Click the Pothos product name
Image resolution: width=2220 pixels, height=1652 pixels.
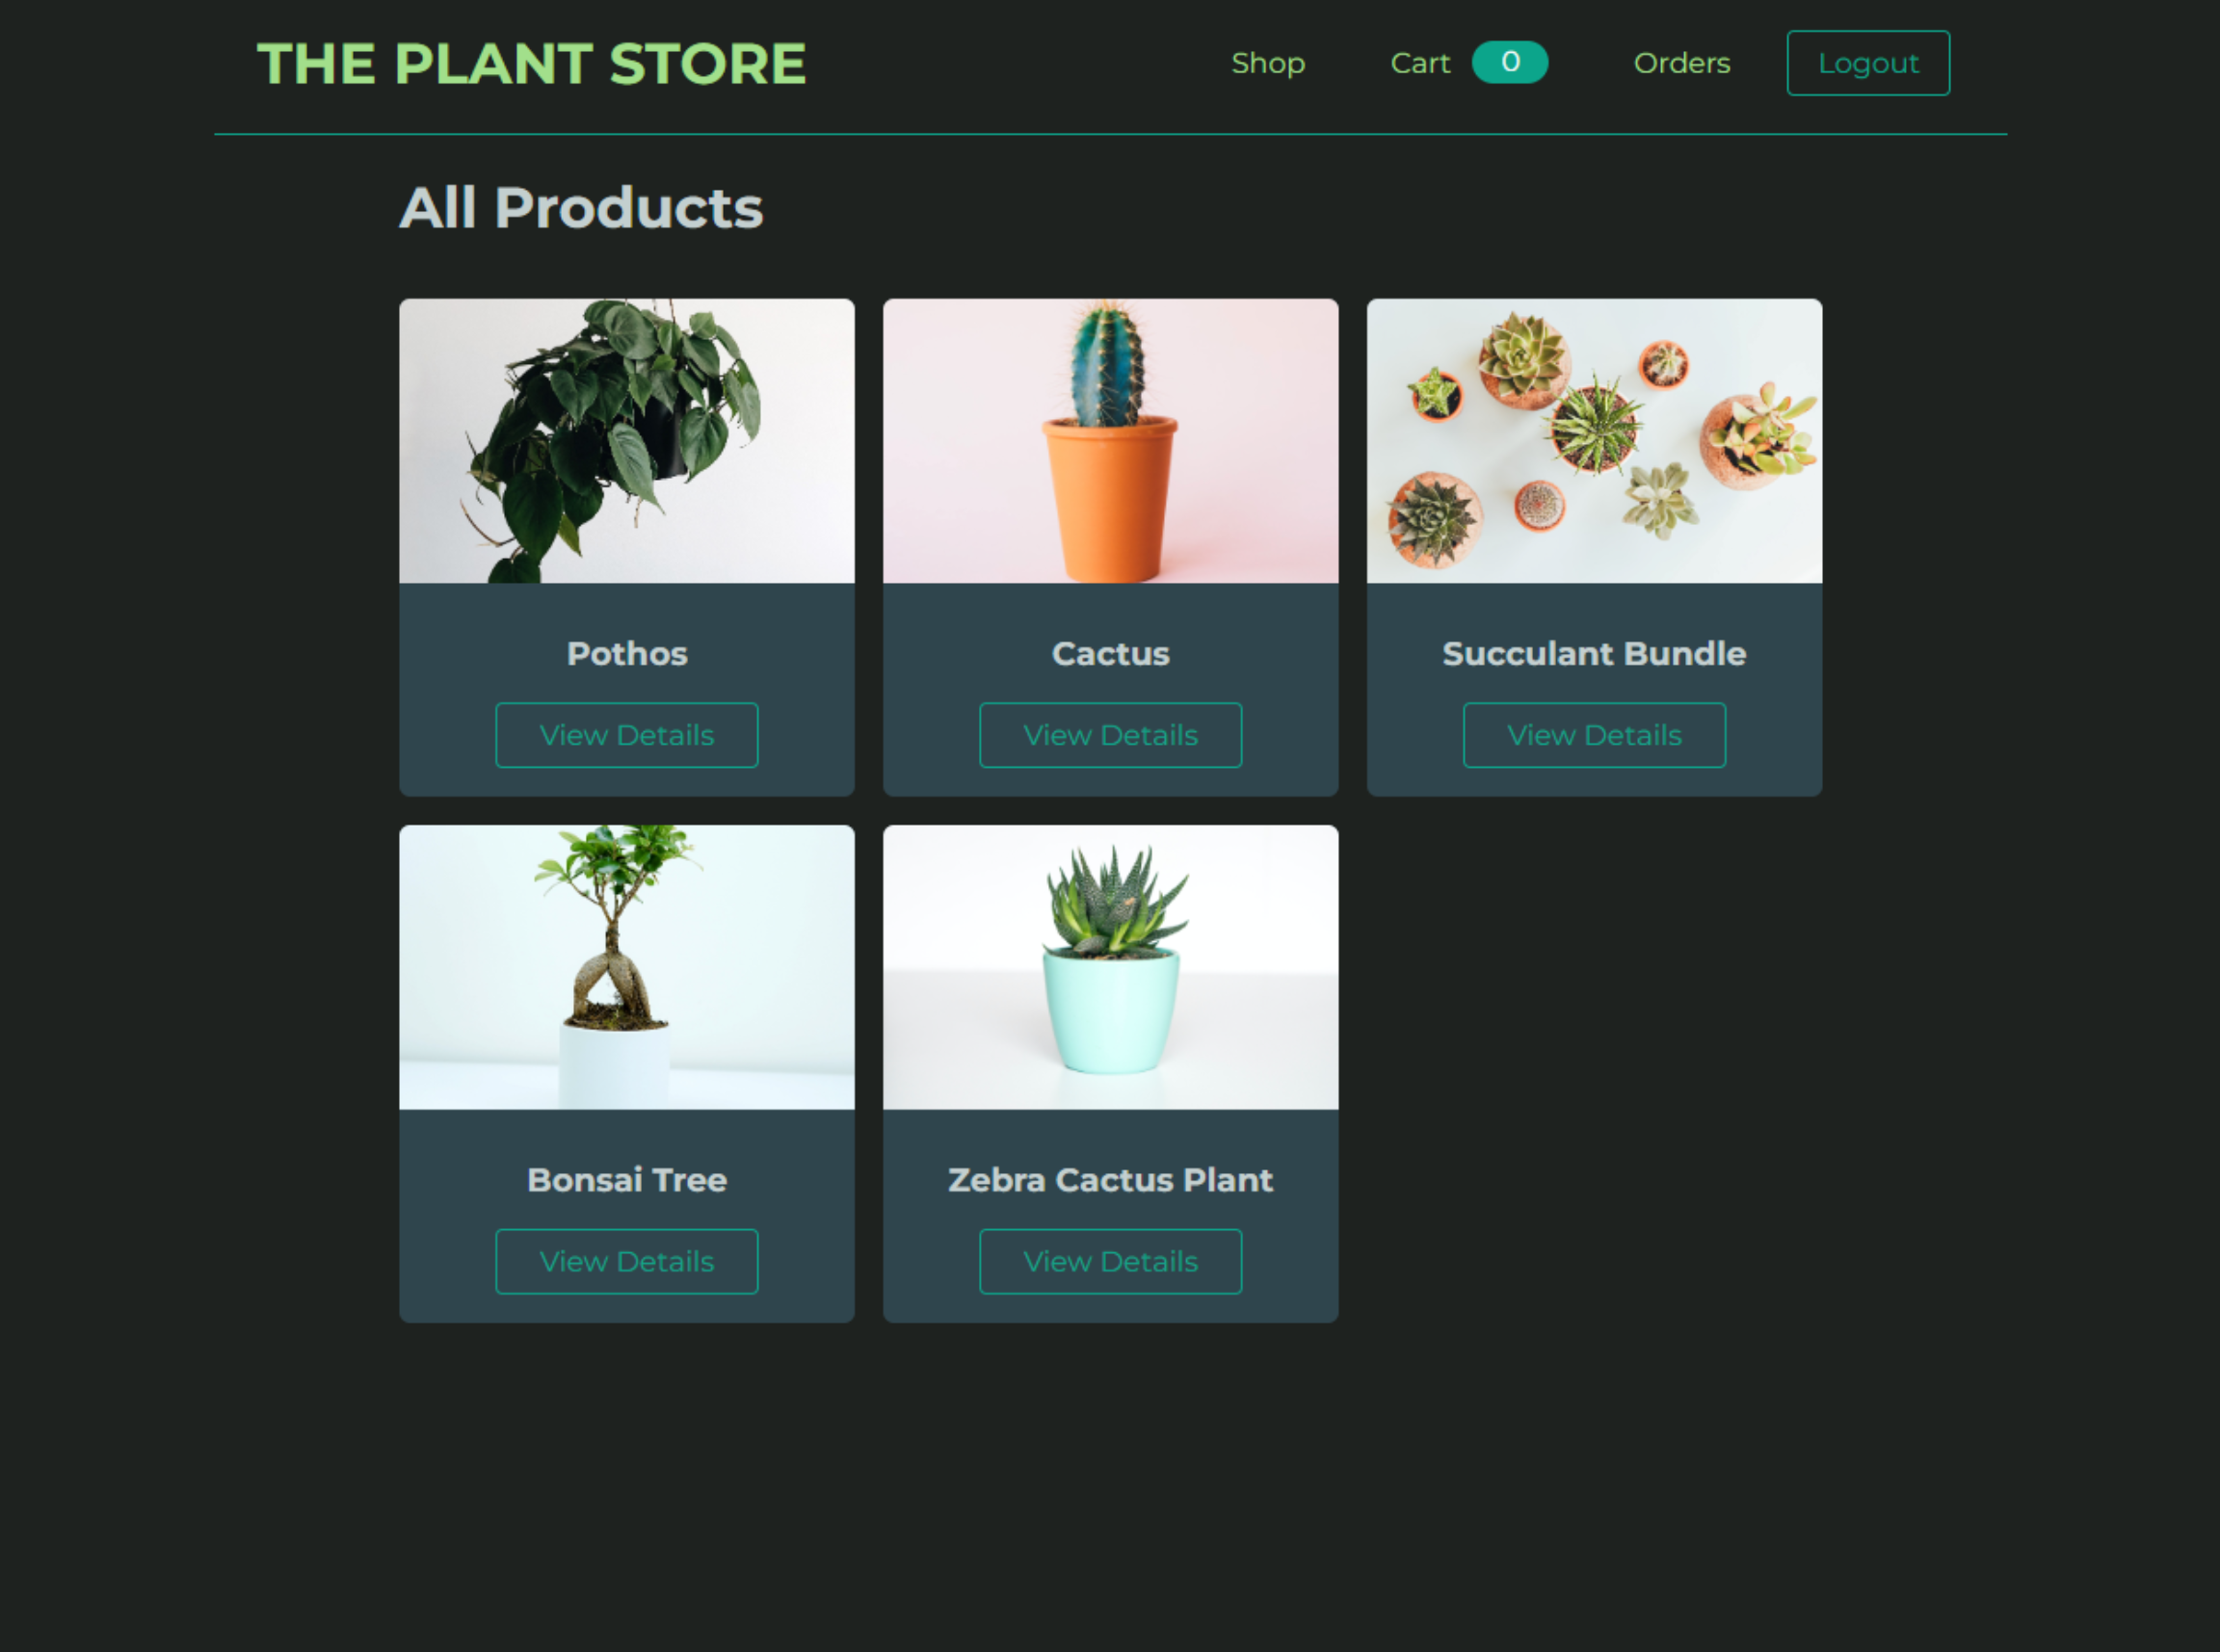[626, 653]
